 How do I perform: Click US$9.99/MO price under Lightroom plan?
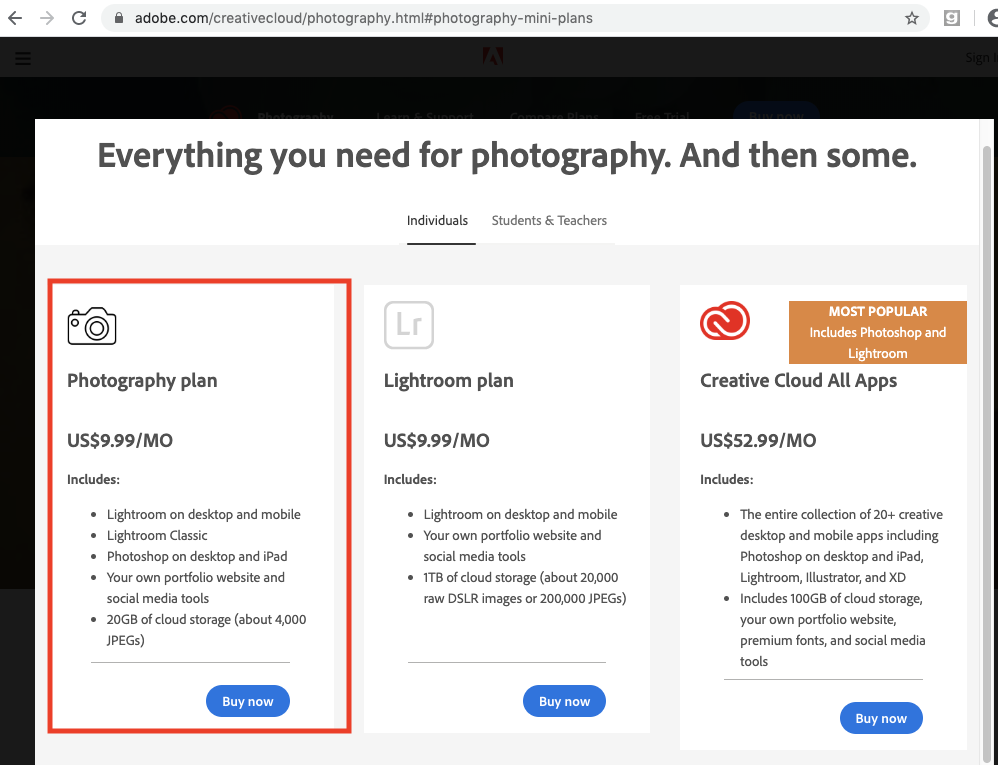click(437, 440)
